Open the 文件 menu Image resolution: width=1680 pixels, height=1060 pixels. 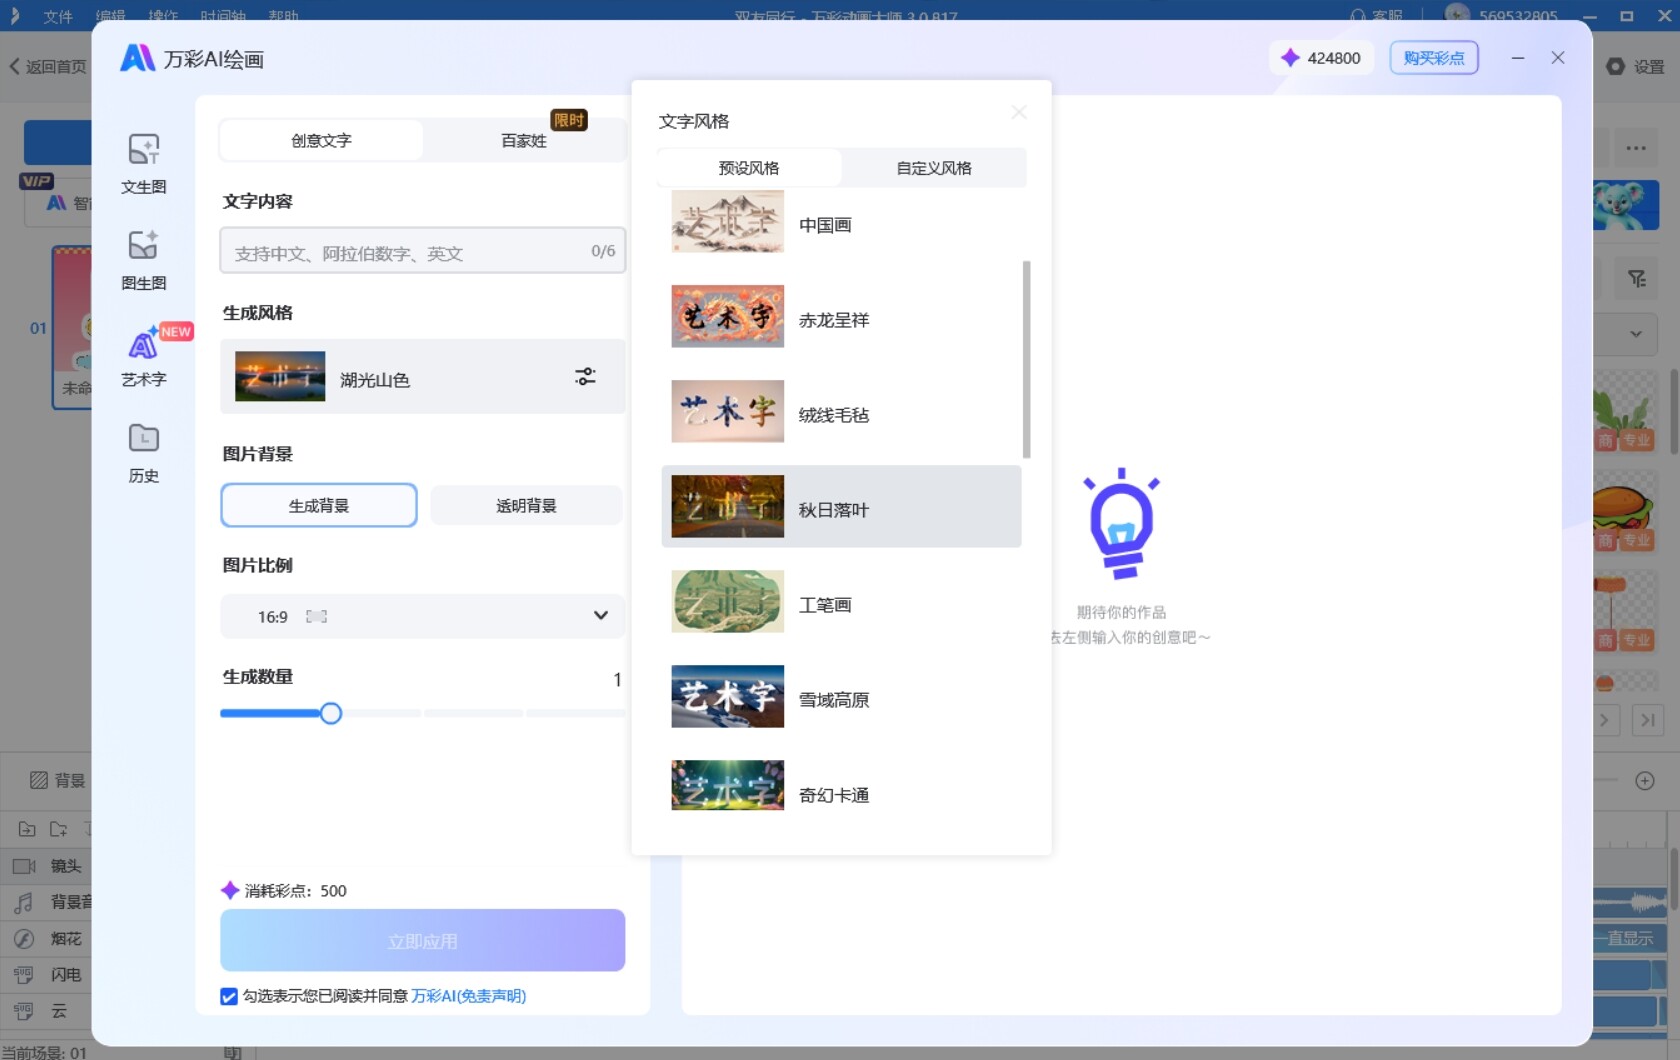[58, 16]
